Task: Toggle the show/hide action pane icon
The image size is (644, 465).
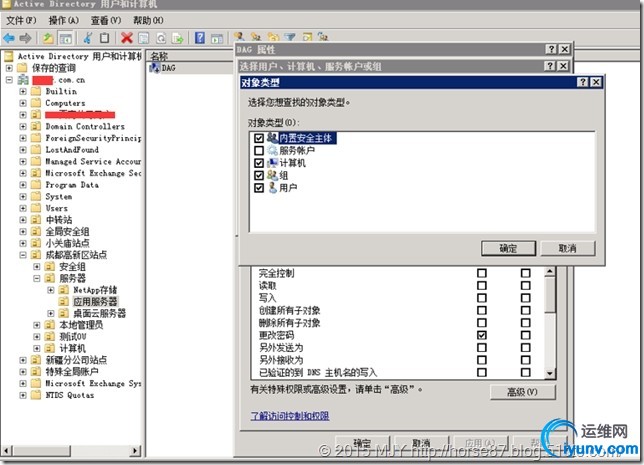Action: [217, 39]
